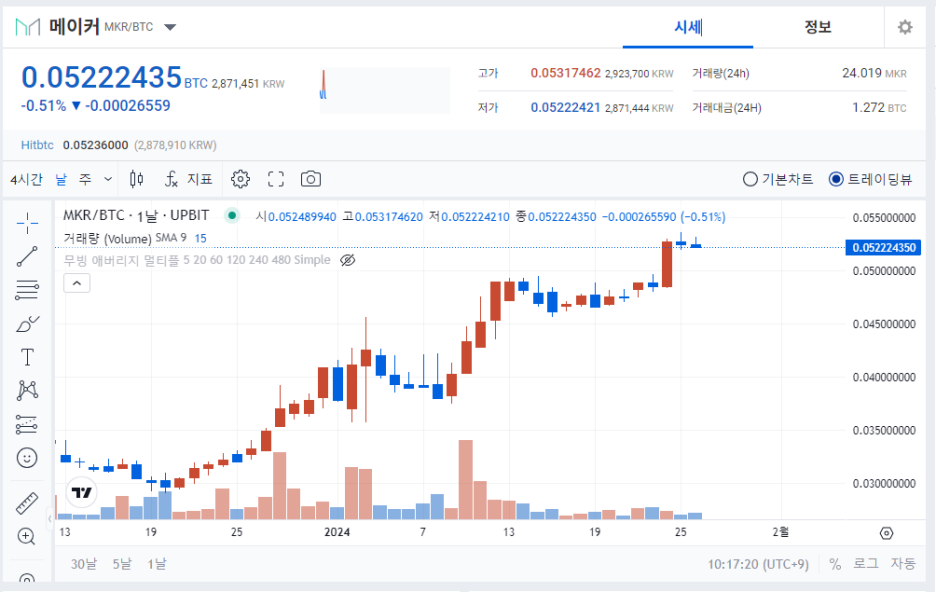Select the 기본차트 radio option
936x592 pixels.
(778, 179)
